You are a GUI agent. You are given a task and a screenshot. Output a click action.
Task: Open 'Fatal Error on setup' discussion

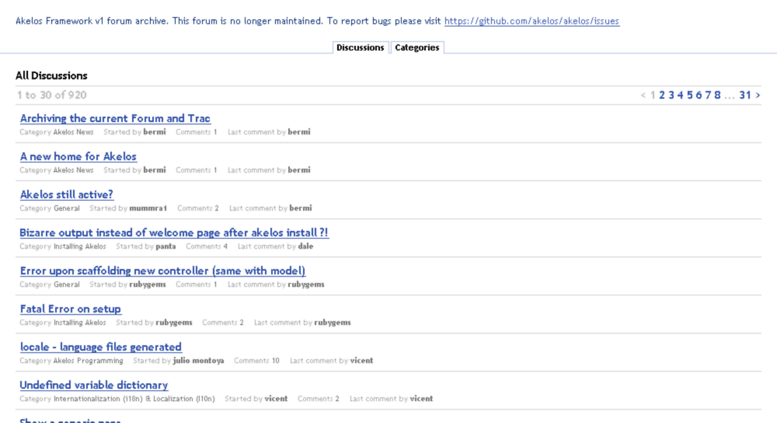(x=70, y=309)
